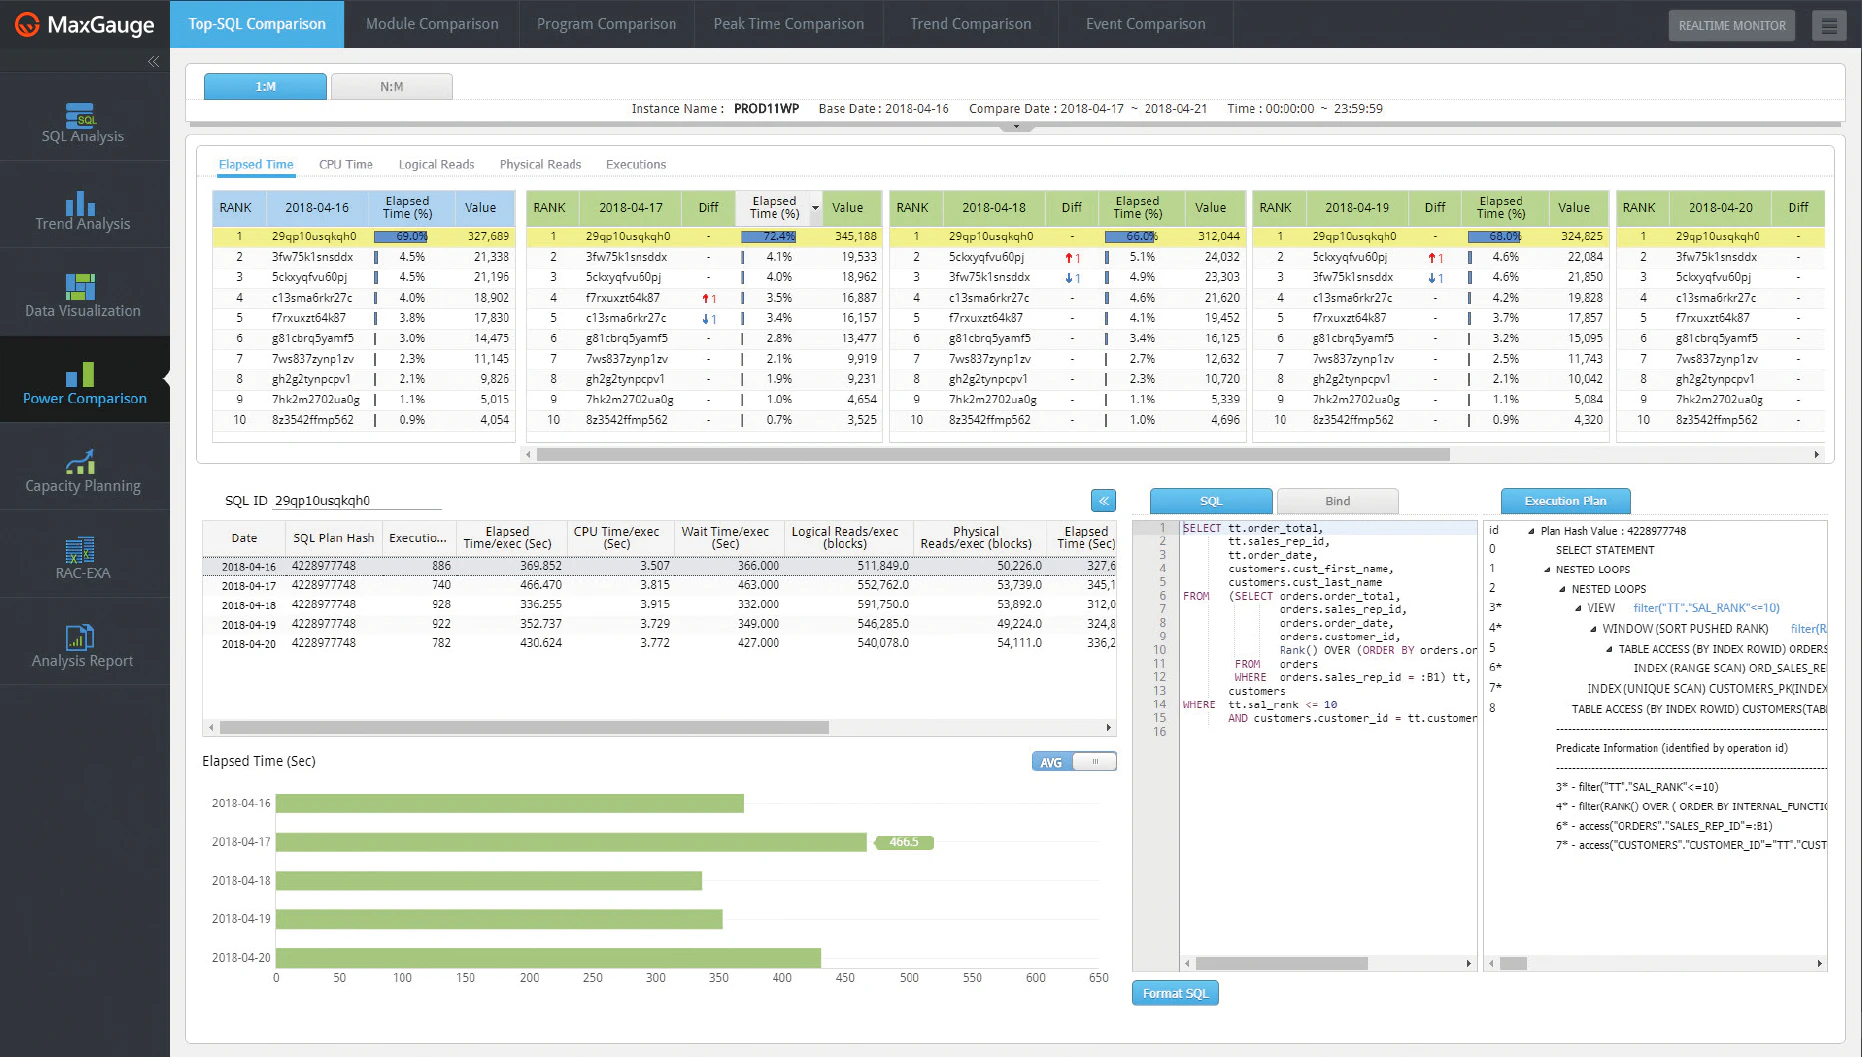Collapse the left navigation sidebar
The image size is (1862, 1057).
(155, 61)
